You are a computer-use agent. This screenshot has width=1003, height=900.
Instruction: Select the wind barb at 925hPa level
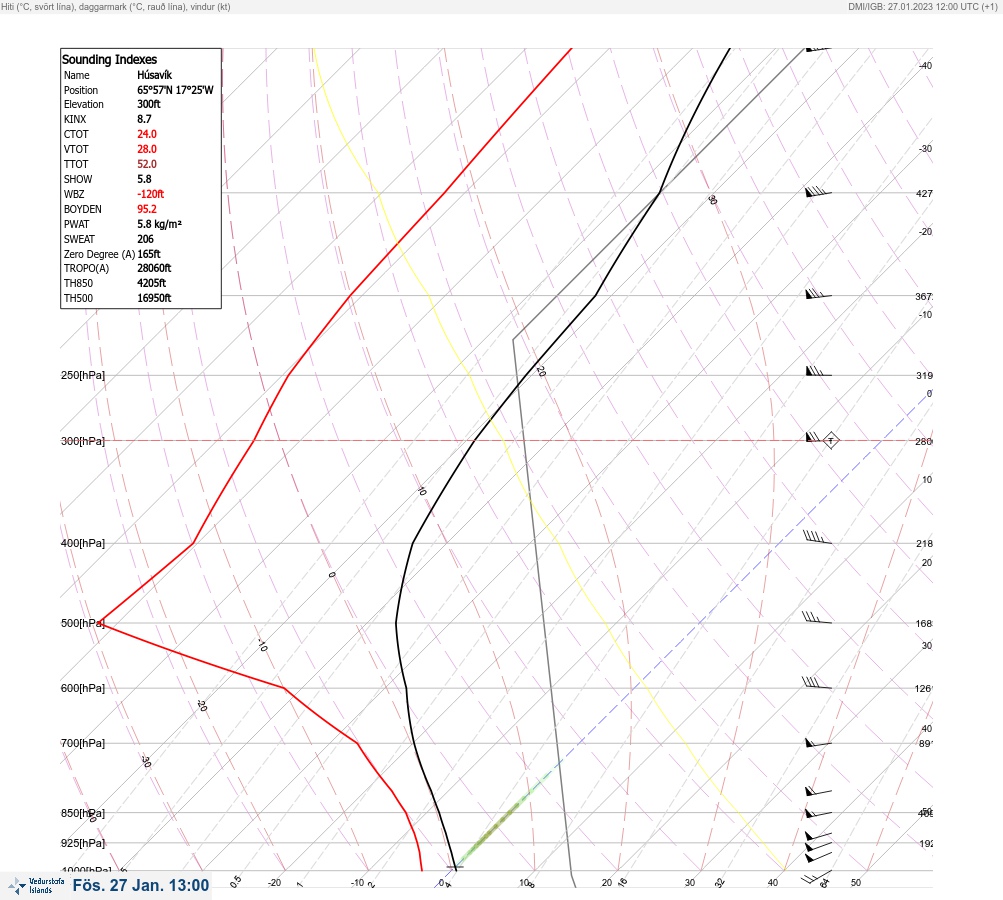[818, 848]
